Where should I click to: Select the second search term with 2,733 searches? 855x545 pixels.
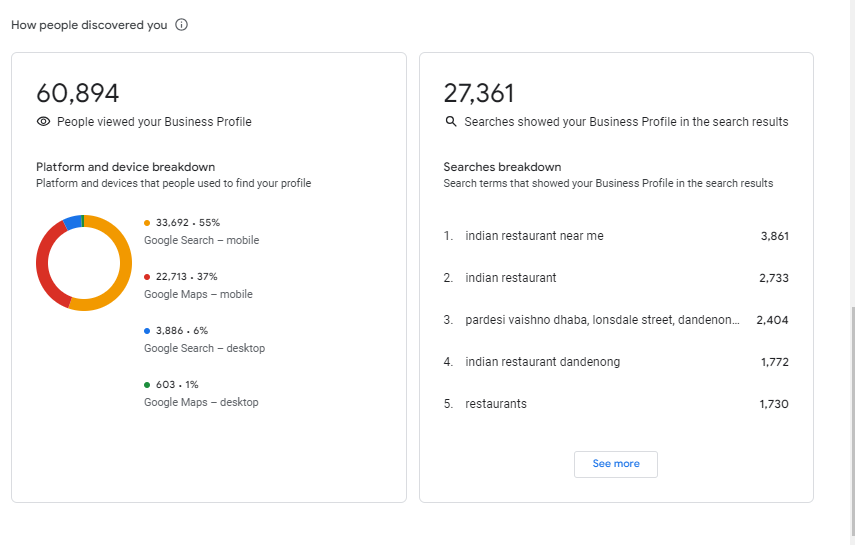(510, 278)
